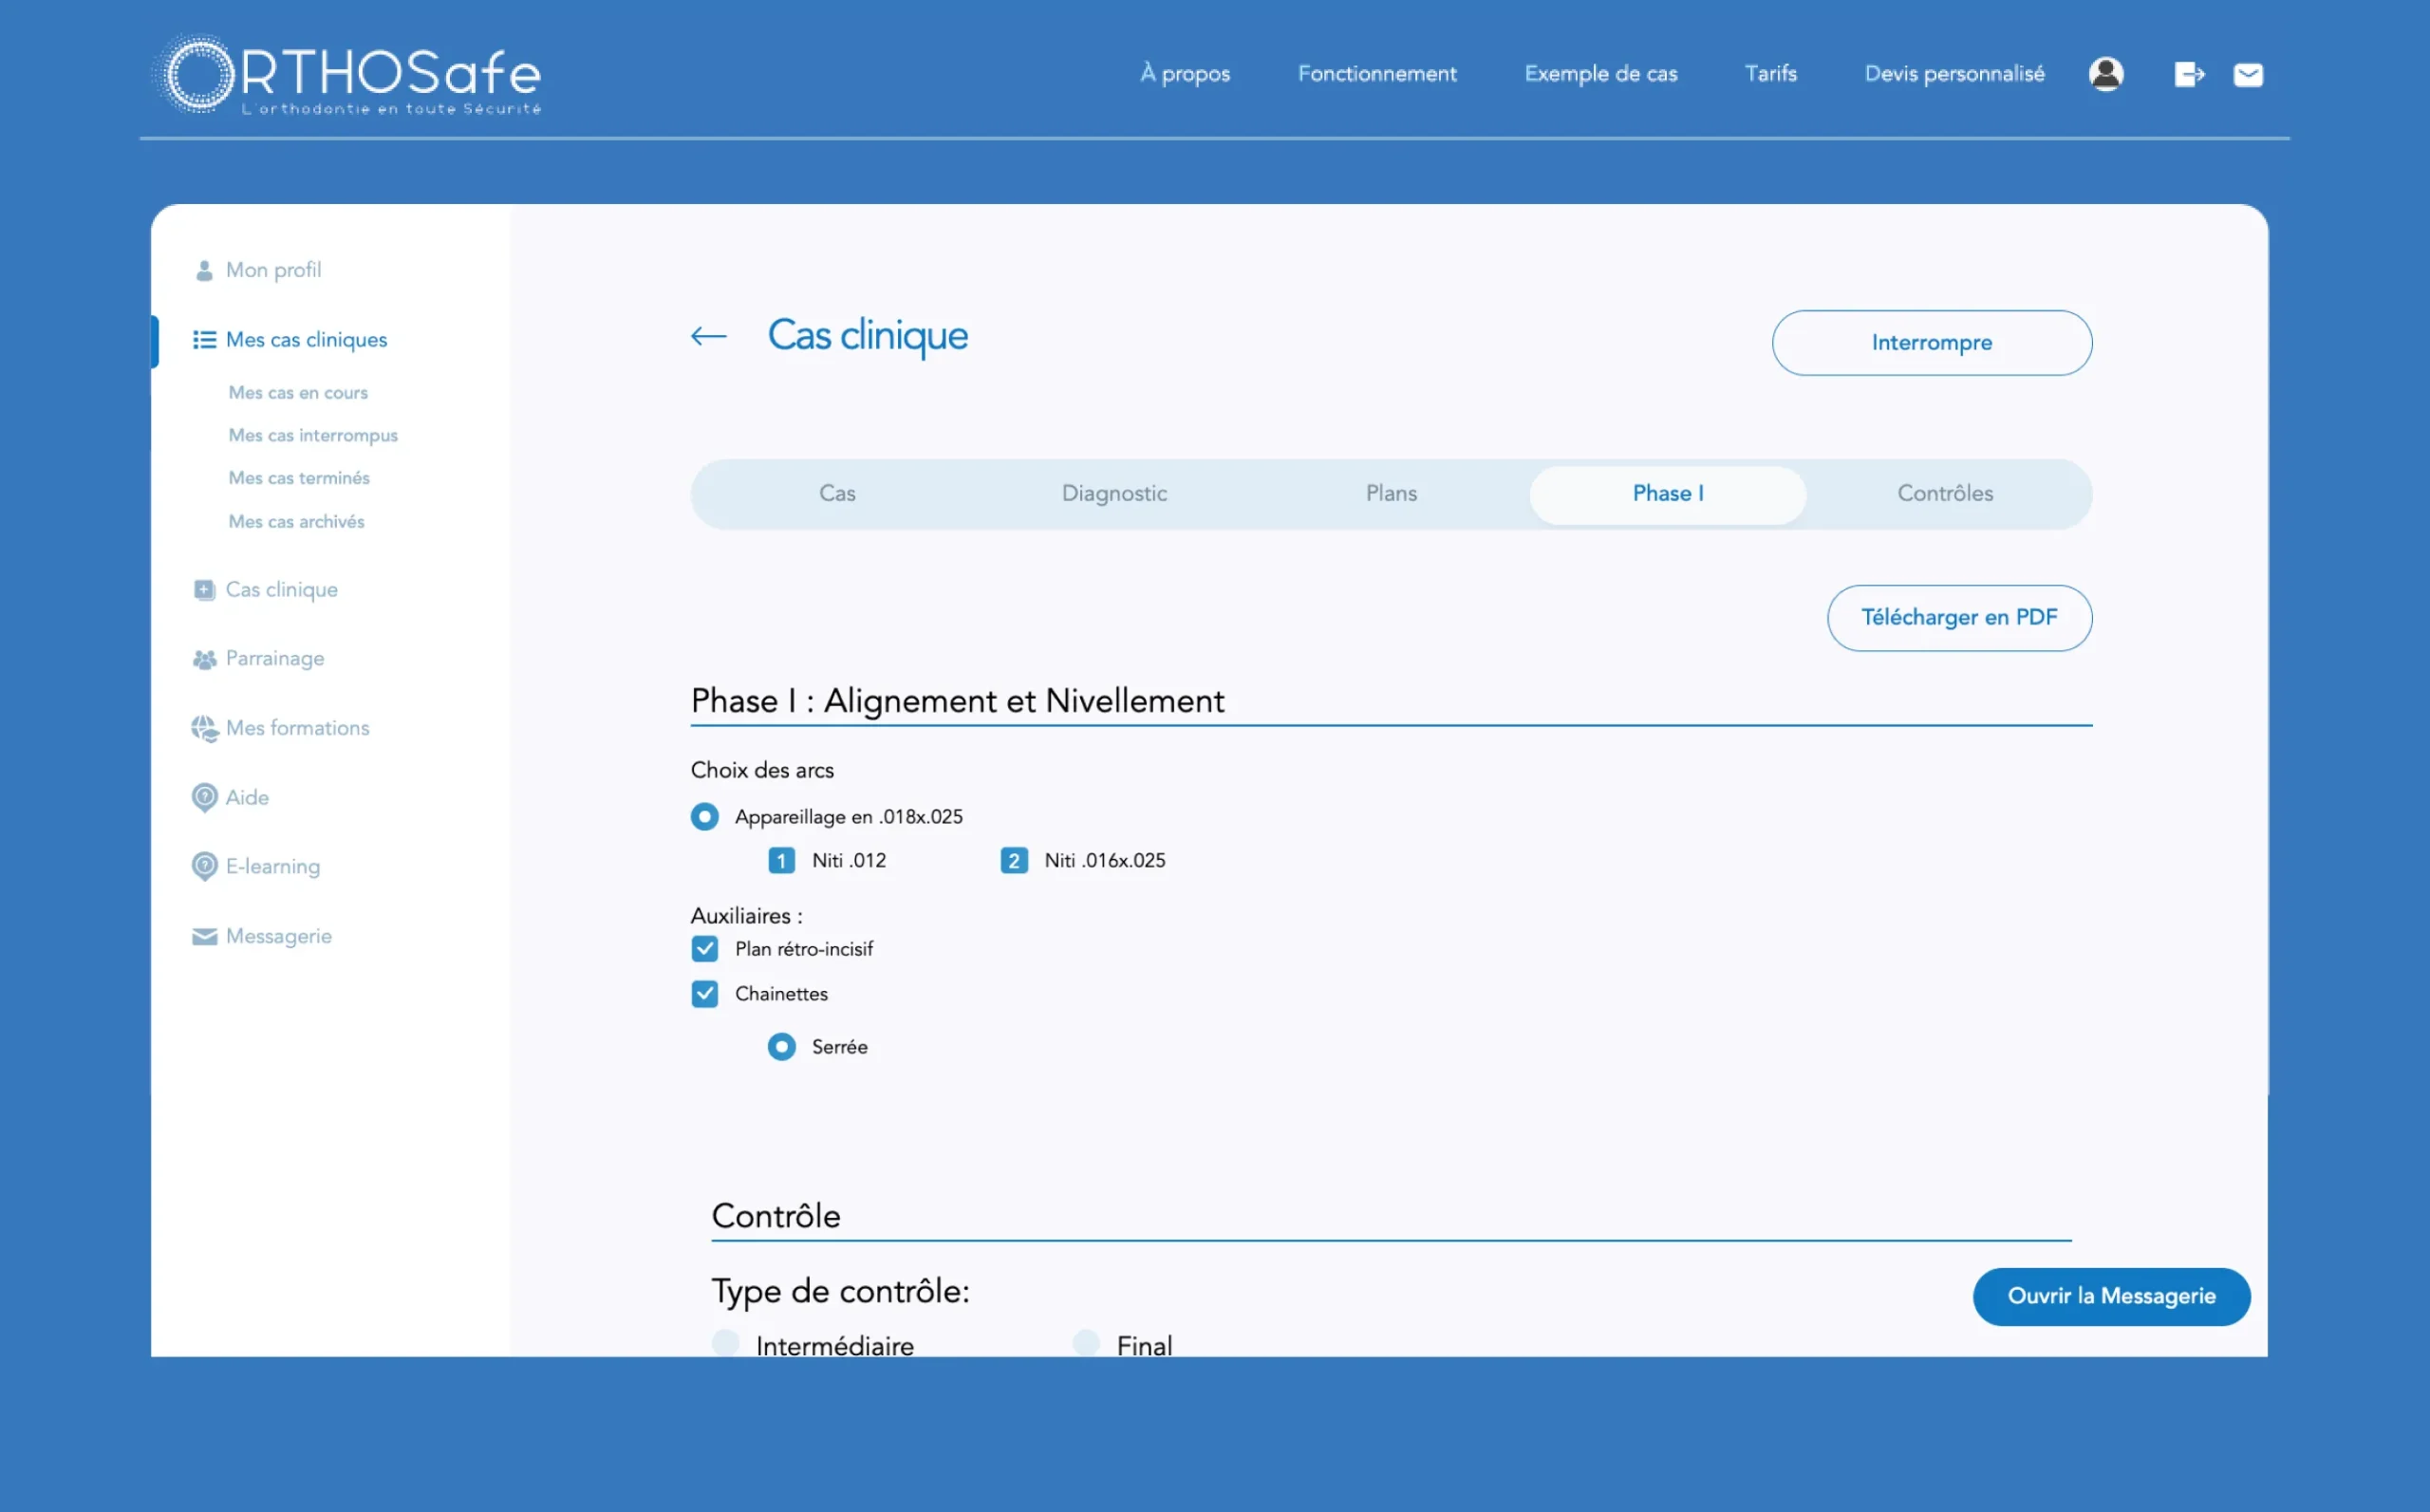
Task: Click the Aide question mark icon
Action: (x=204, y=797)
